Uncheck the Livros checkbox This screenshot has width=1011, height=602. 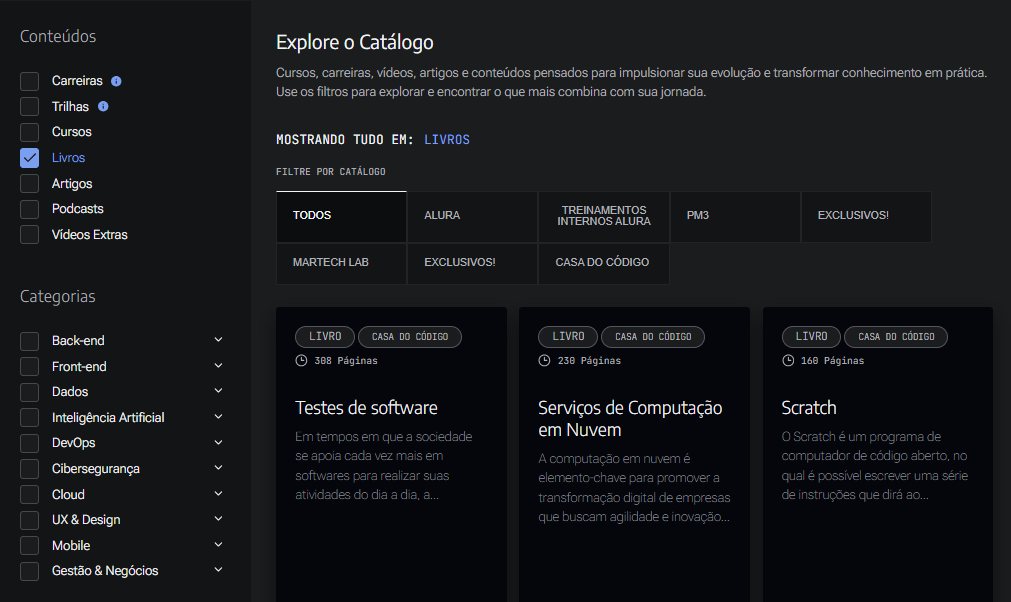point(30,158)
